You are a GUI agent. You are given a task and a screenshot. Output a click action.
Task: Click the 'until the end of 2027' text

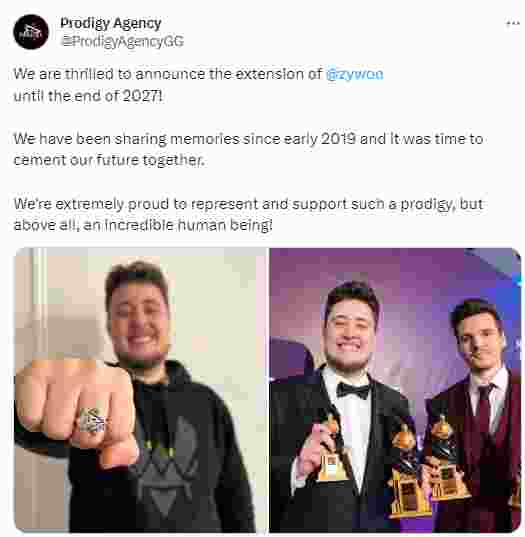coord(88,96)
